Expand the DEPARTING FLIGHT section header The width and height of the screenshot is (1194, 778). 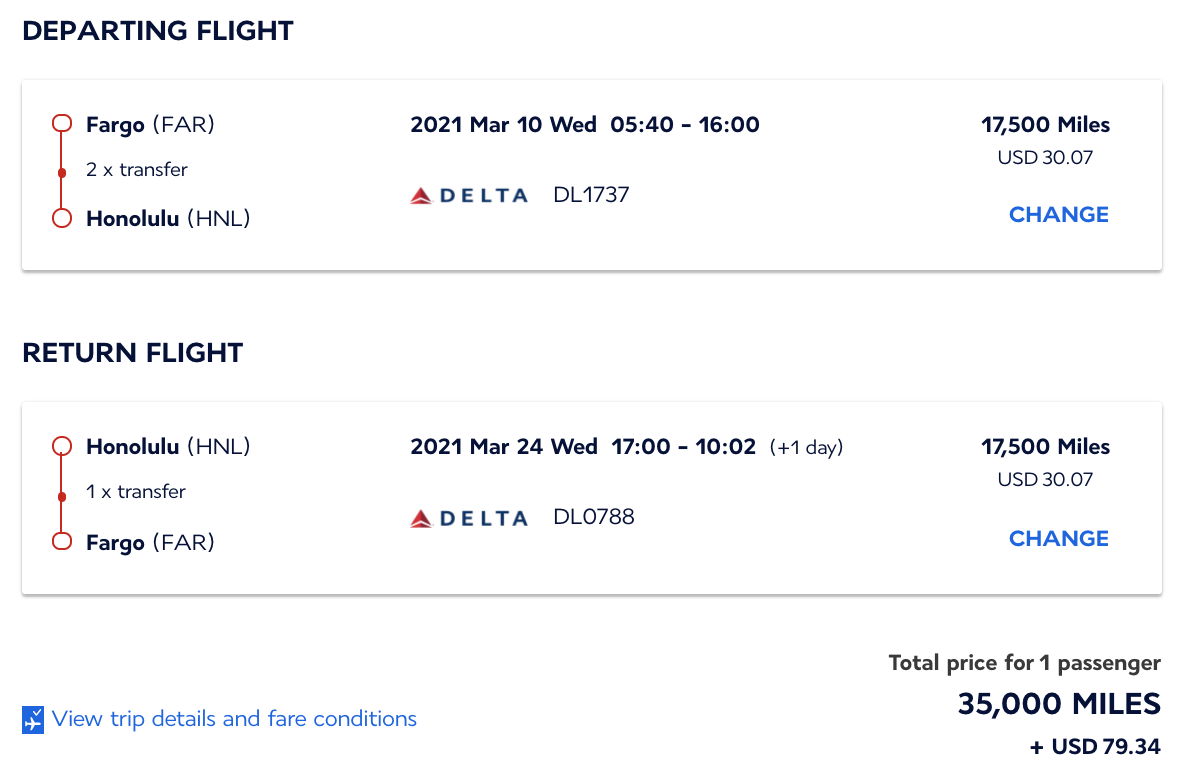point(159,31)
